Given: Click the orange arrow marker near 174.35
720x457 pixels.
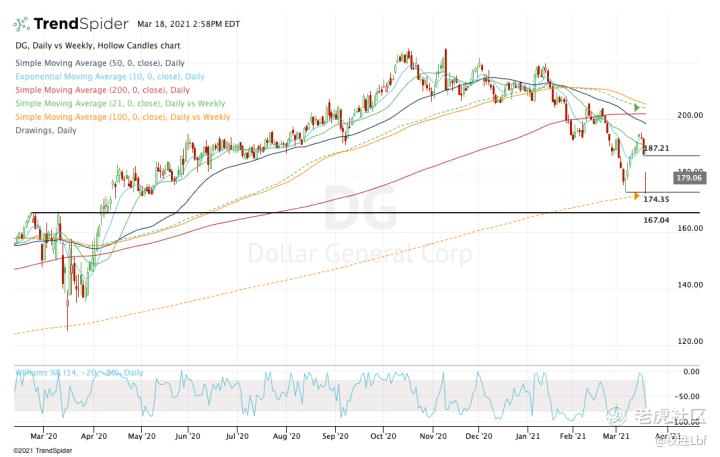Looking at the screenshot, I should point(636,196).
